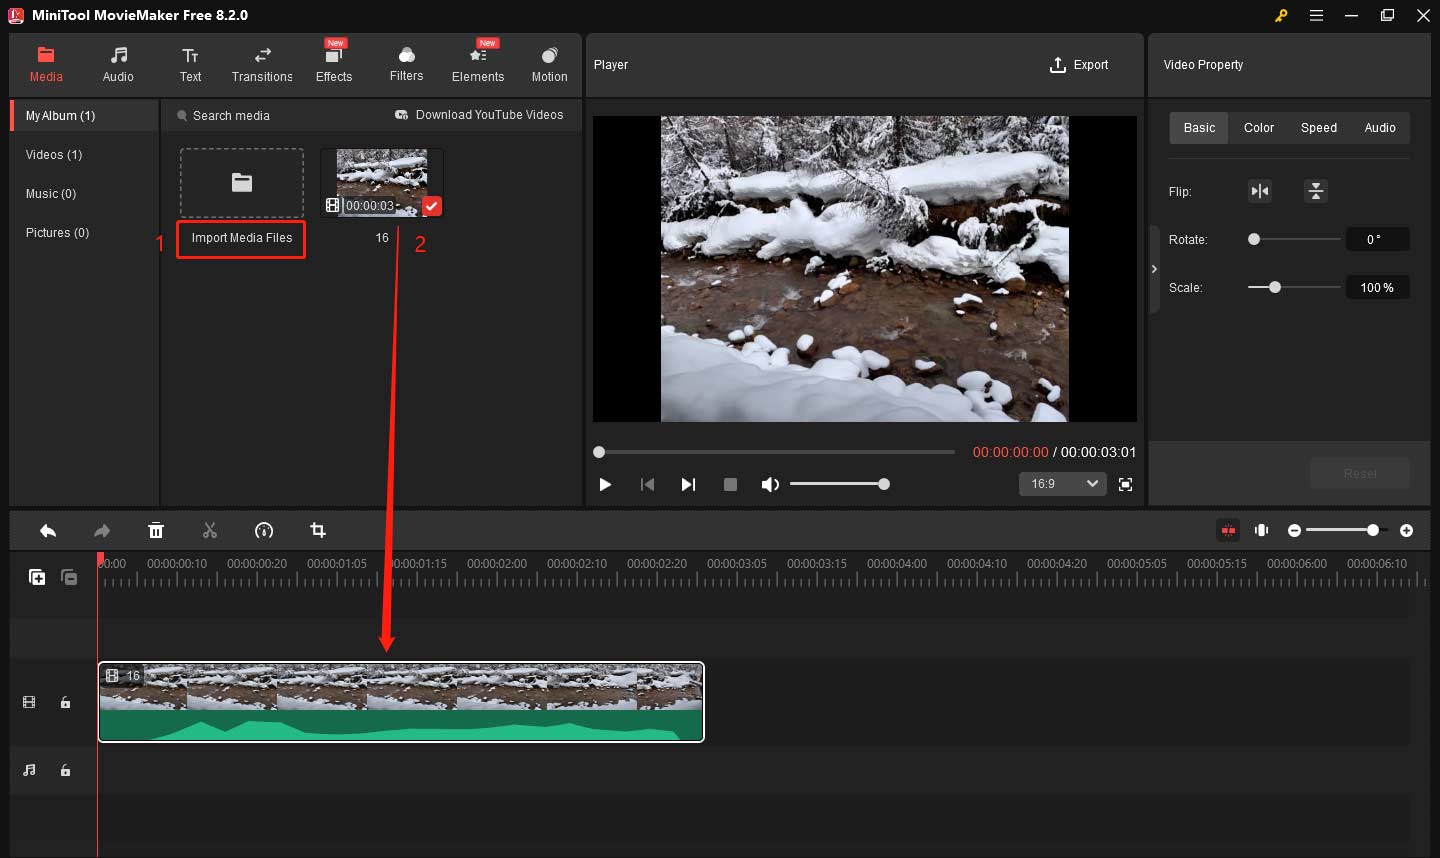Open the hamburger main menu
Screen dimensions: 1440x858
(1316, 15)
